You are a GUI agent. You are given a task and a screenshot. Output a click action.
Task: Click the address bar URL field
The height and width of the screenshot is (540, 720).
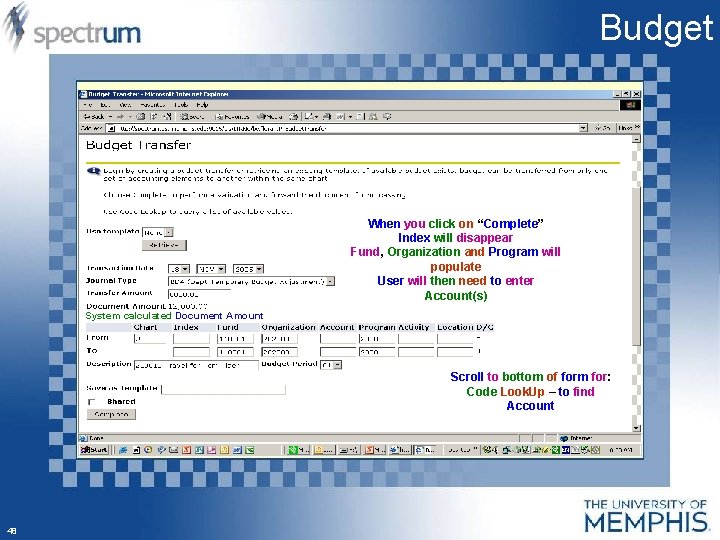click(347, 128)
